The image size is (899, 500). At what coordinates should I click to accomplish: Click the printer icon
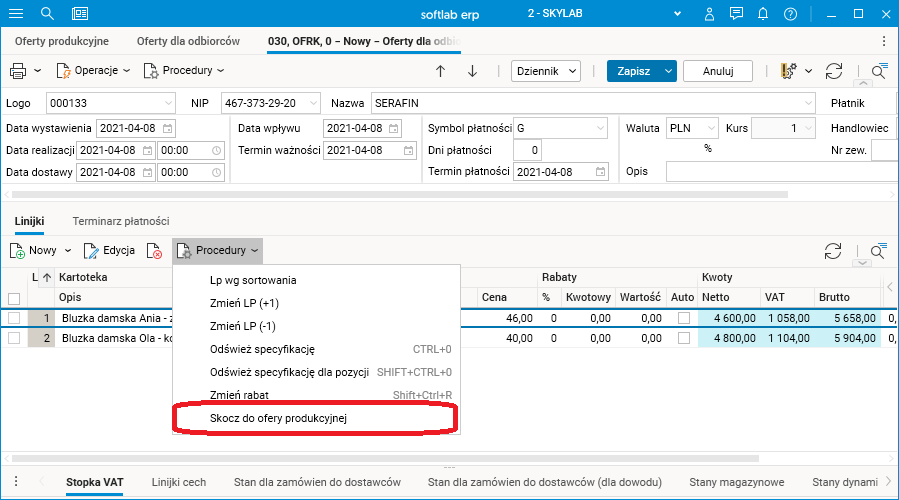coord(18,71)
